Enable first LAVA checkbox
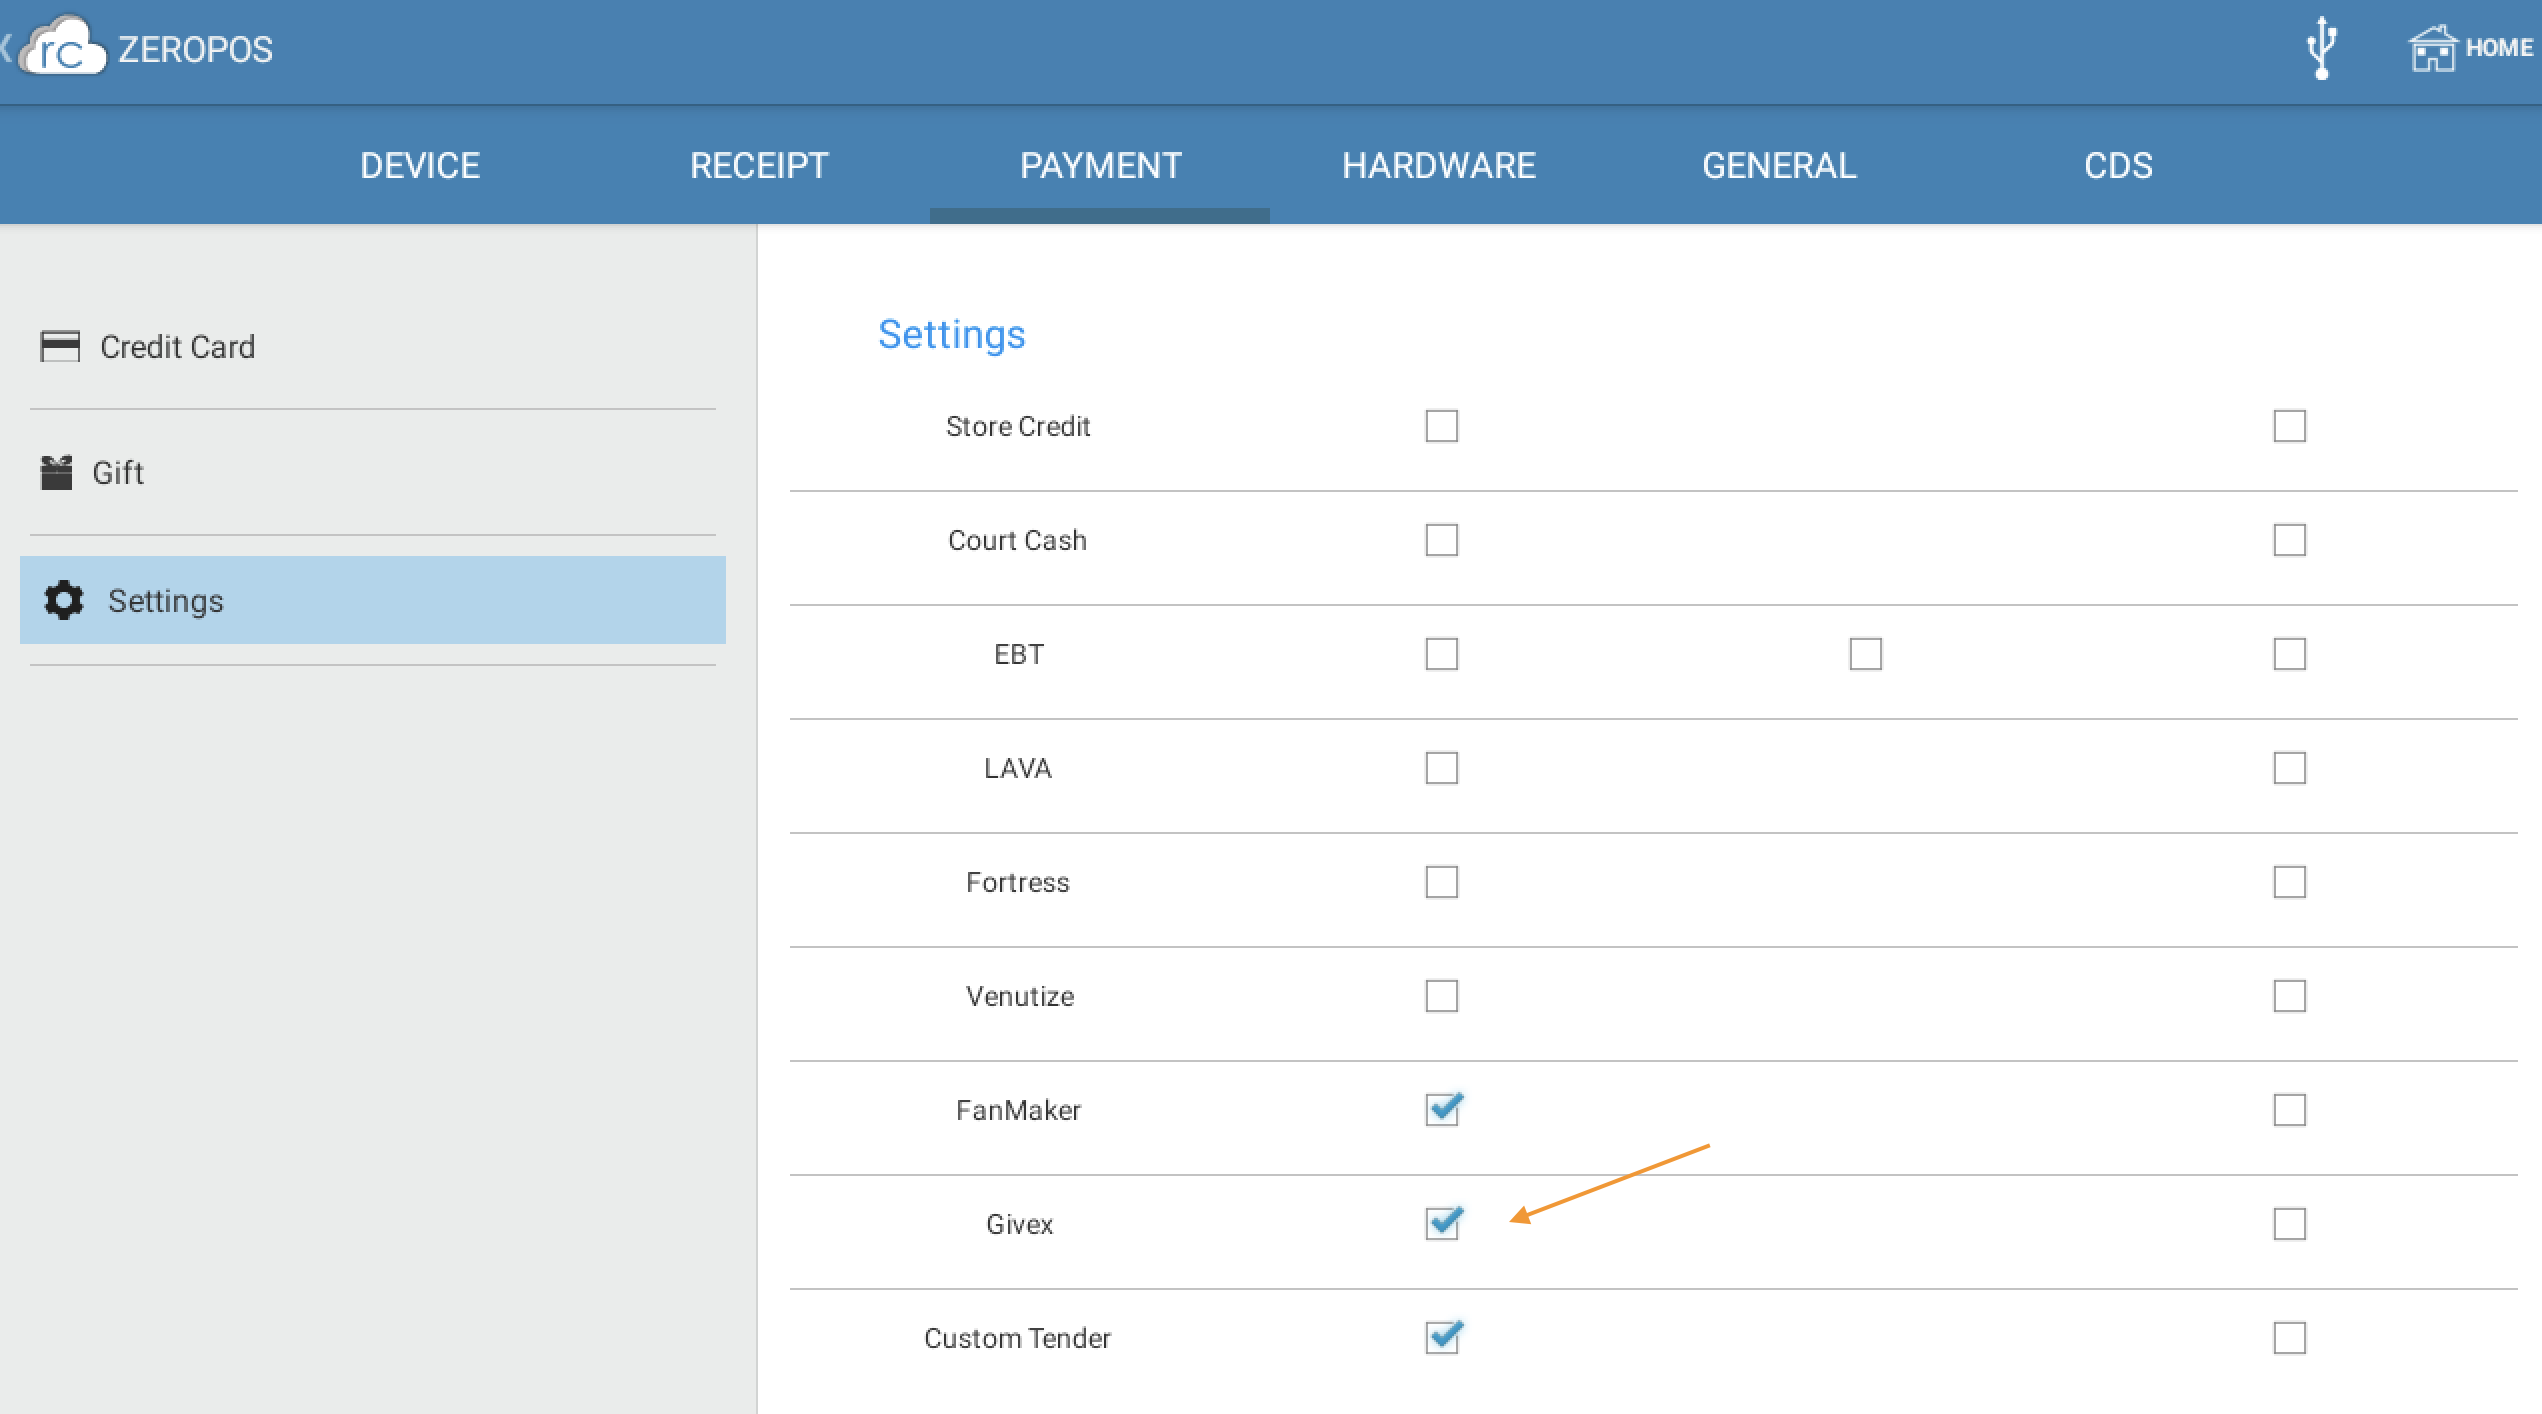 click(1441, 768)
